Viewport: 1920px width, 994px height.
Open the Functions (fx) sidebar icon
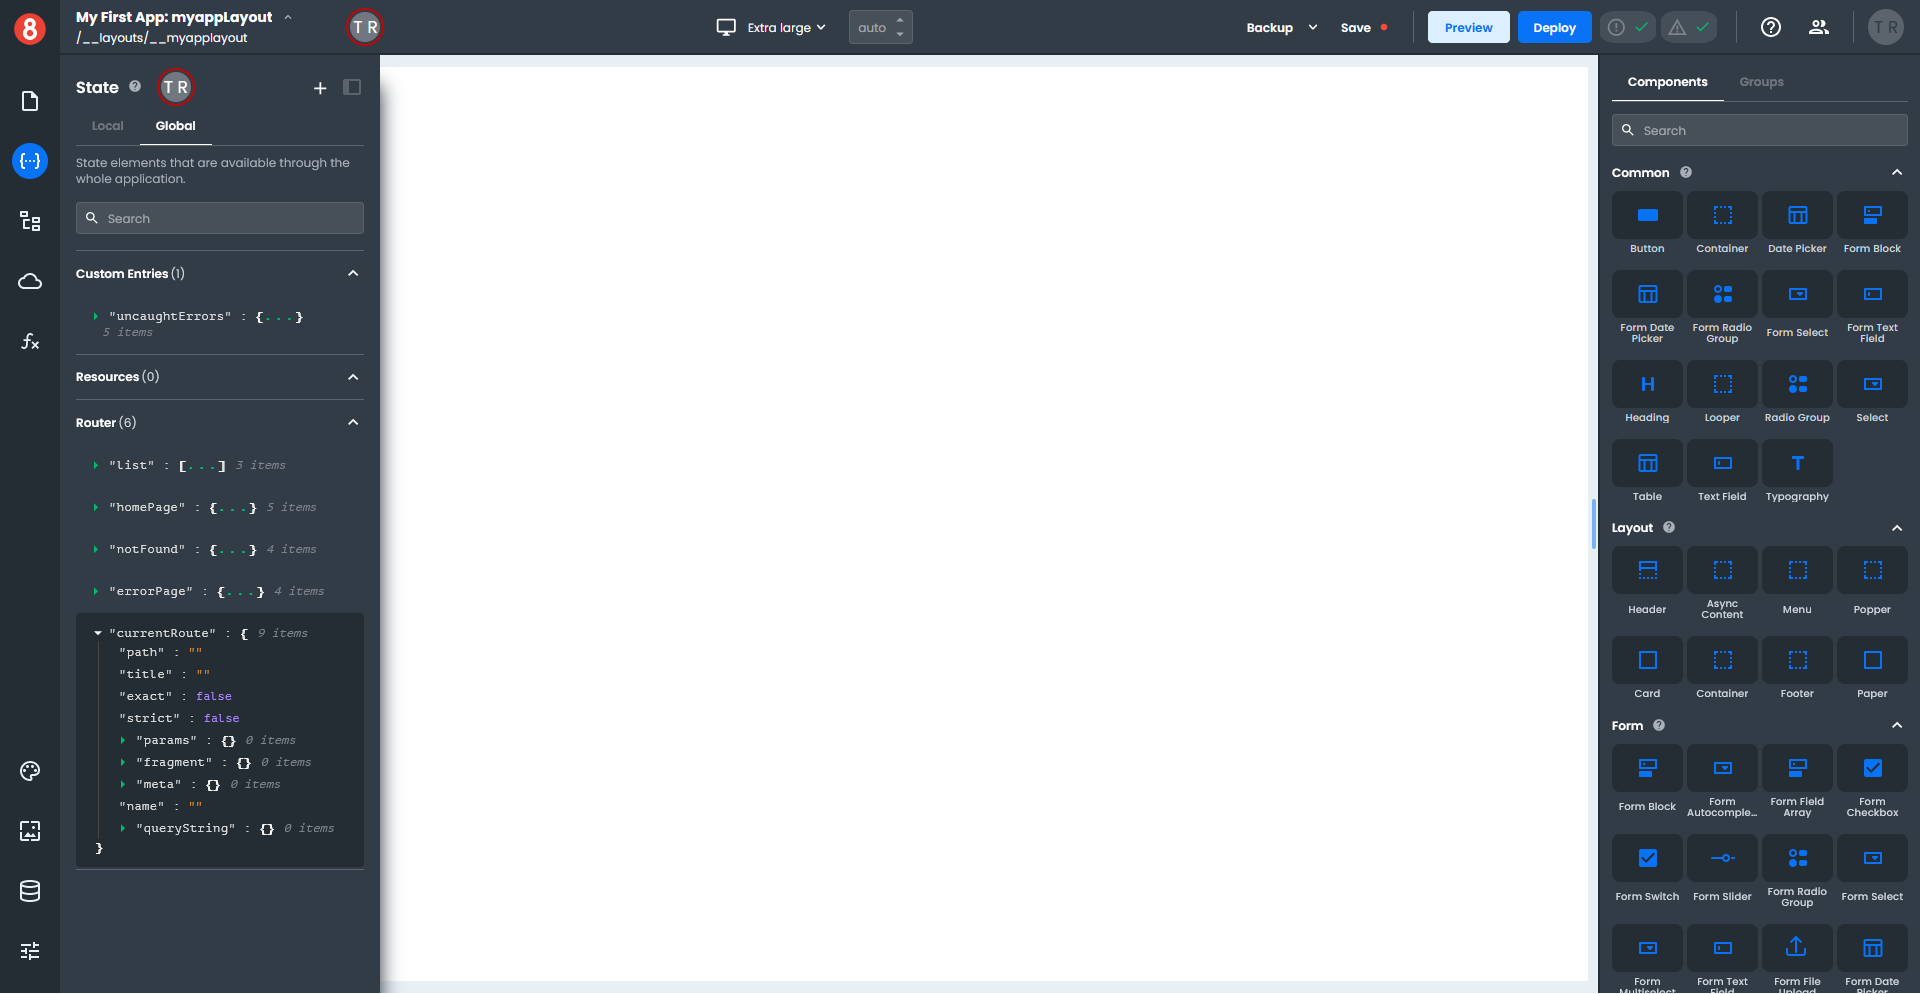(30, 341)
